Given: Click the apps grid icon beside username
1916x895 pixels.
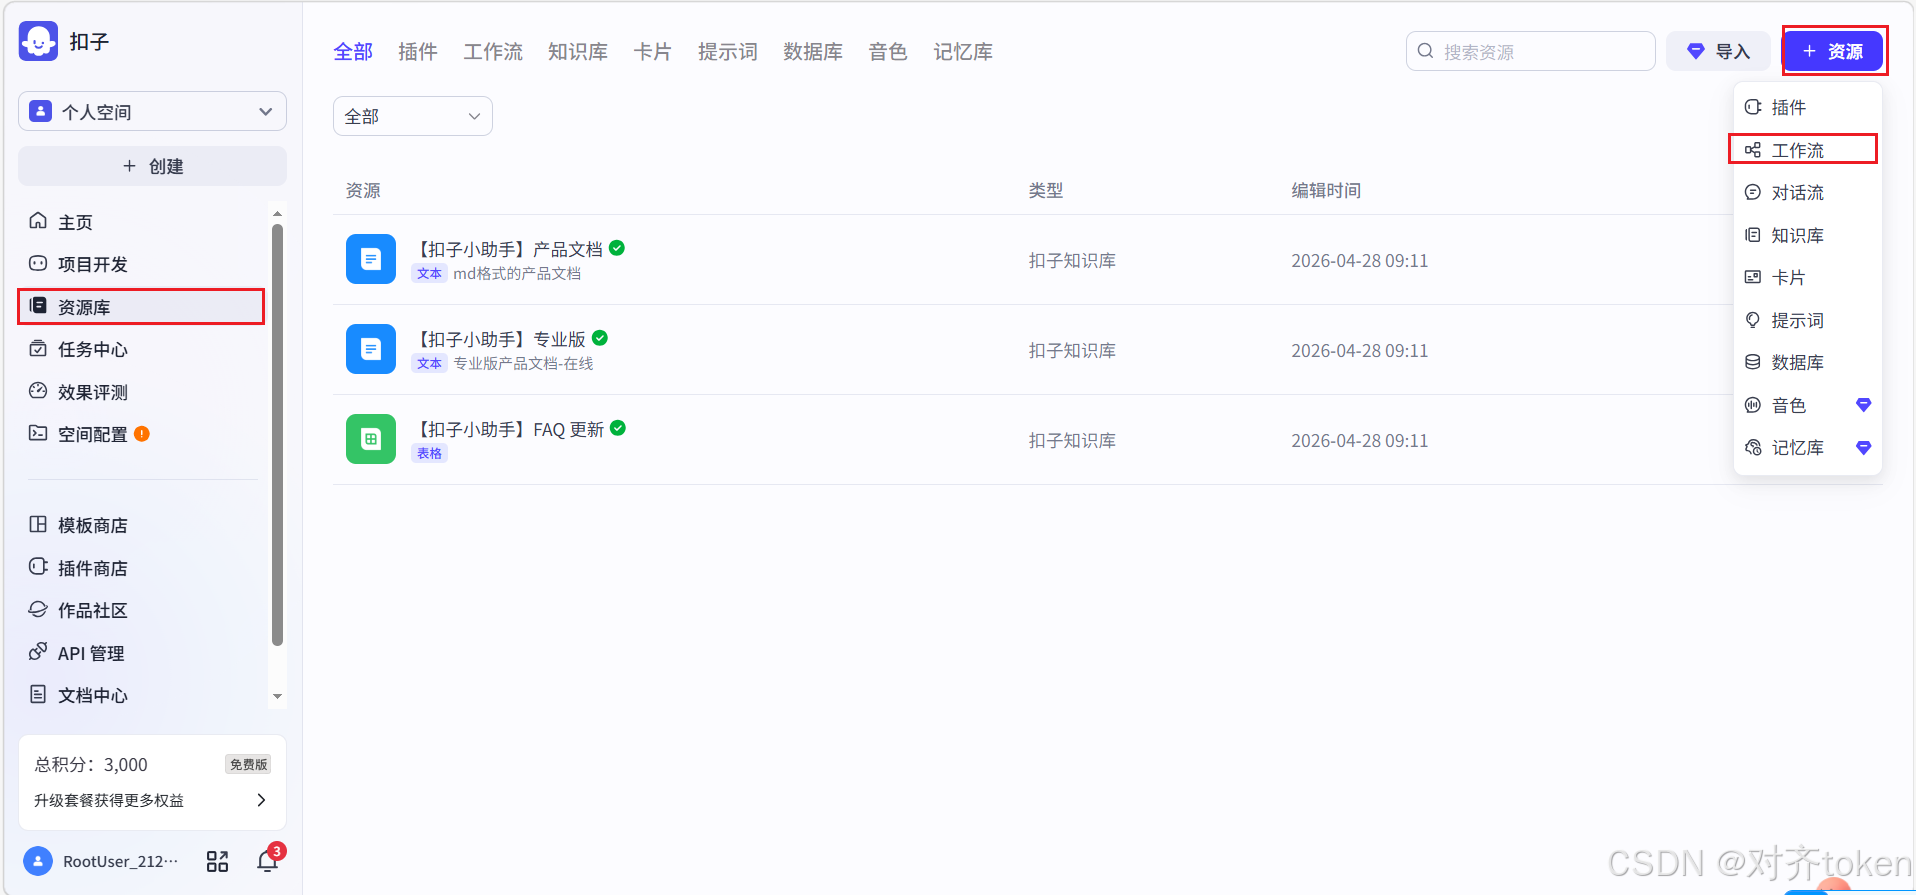Looking at the screenshot, I should [217, 861].
